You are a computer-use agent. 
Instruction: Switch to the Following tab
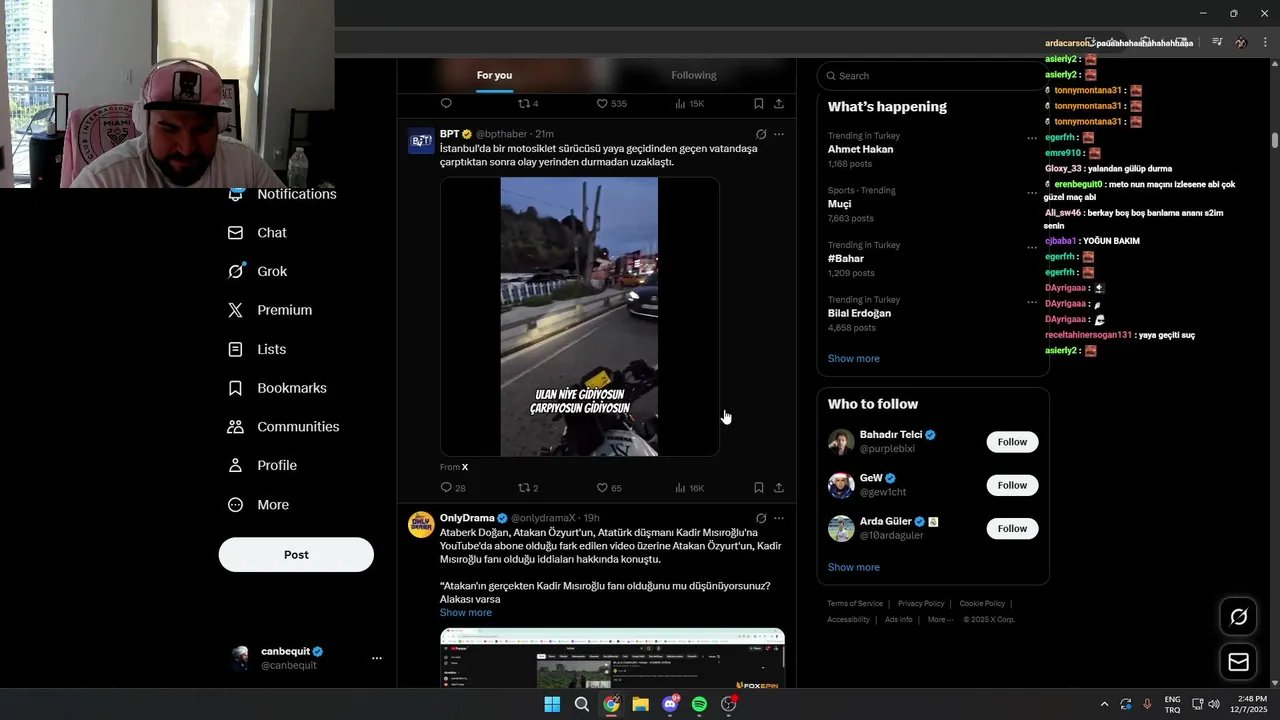pyautogui.click(x=694, y=75)
